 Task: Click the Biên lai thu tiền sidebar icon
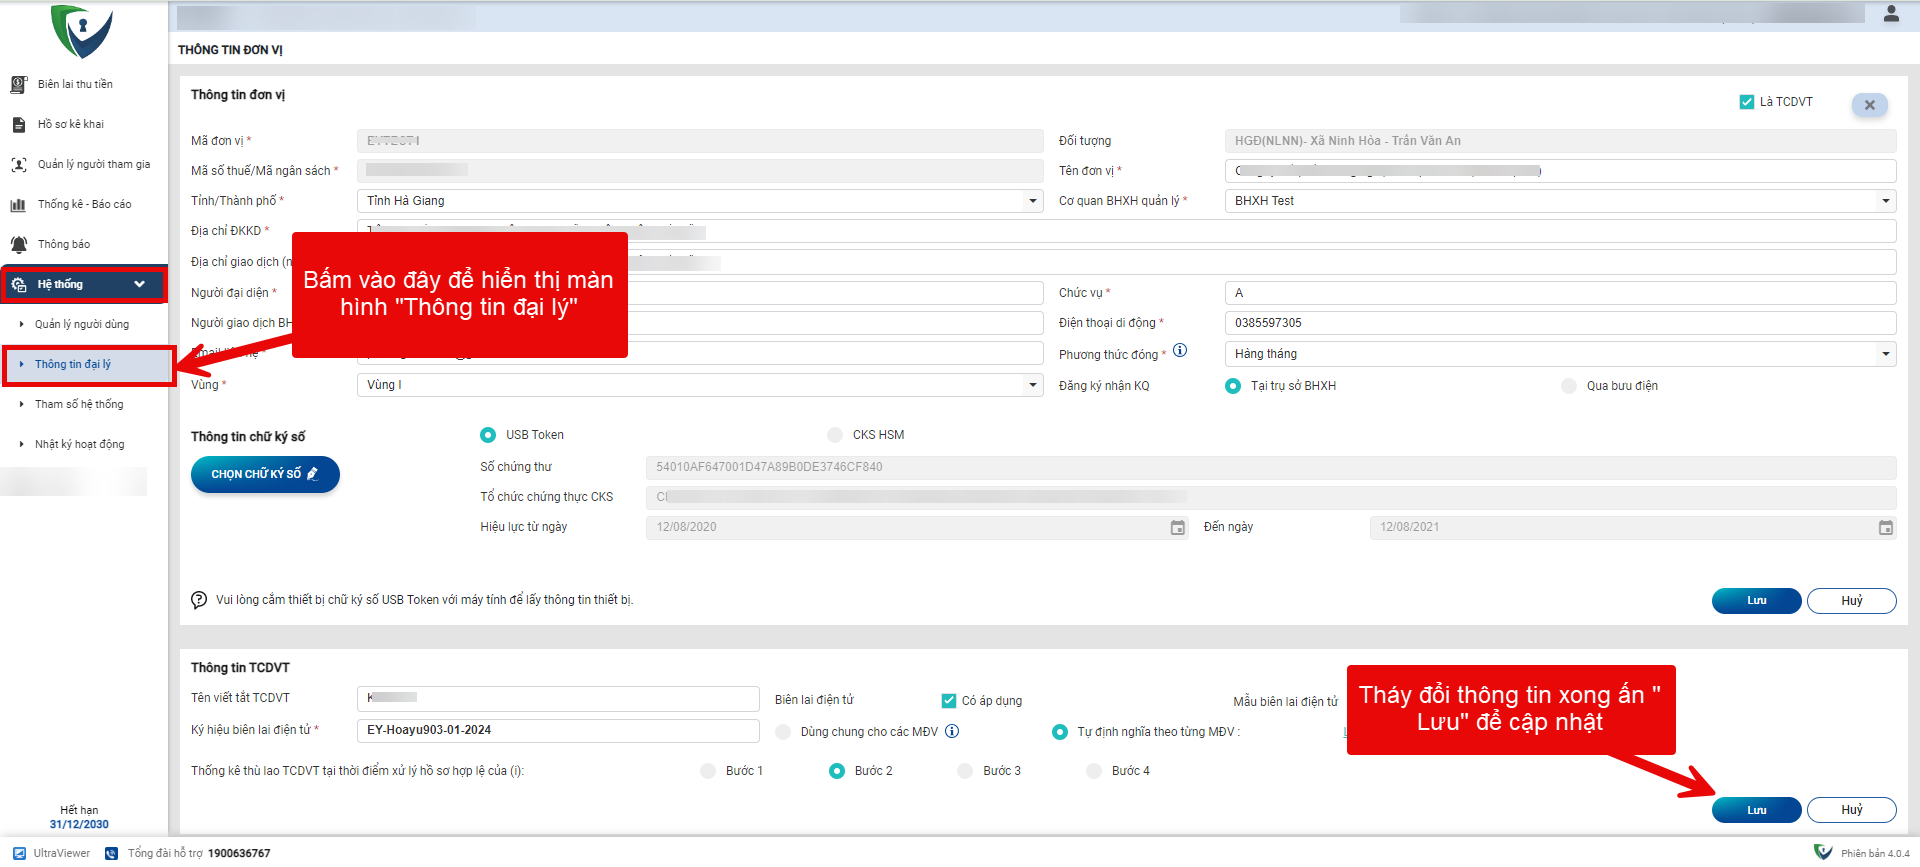18,85
